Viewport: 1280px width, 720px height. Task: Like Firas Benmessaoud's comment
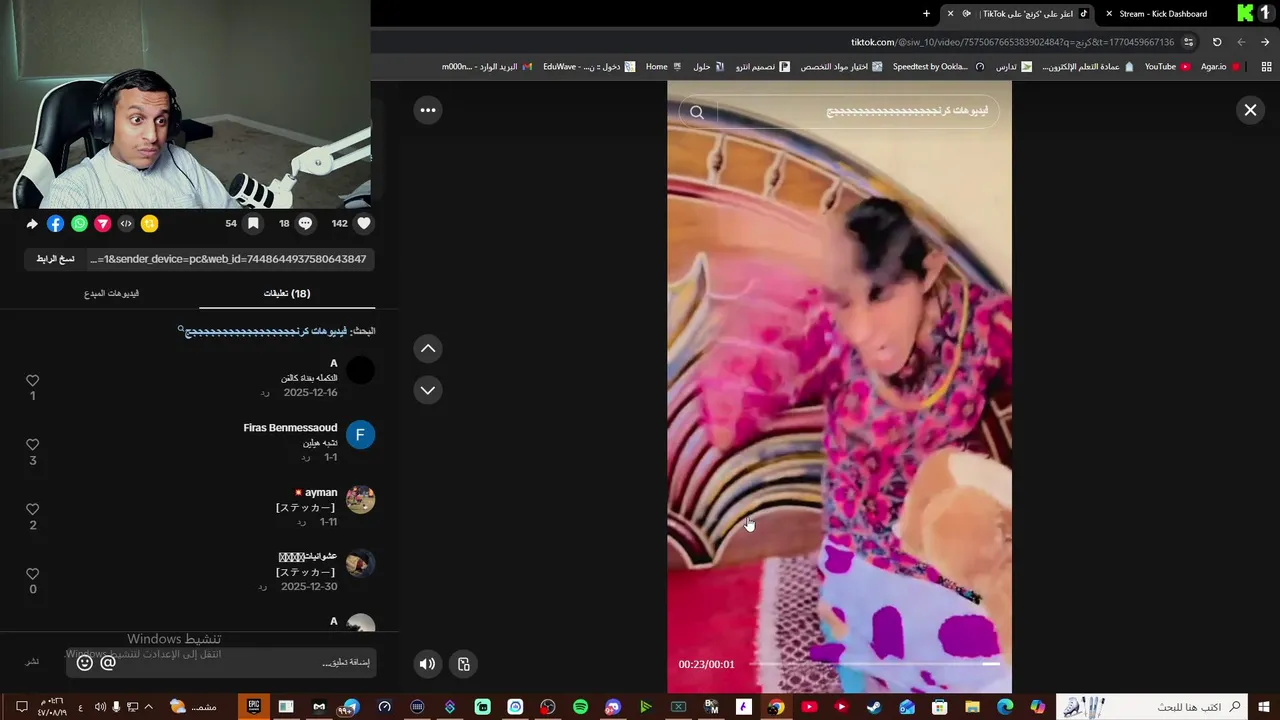32,445
